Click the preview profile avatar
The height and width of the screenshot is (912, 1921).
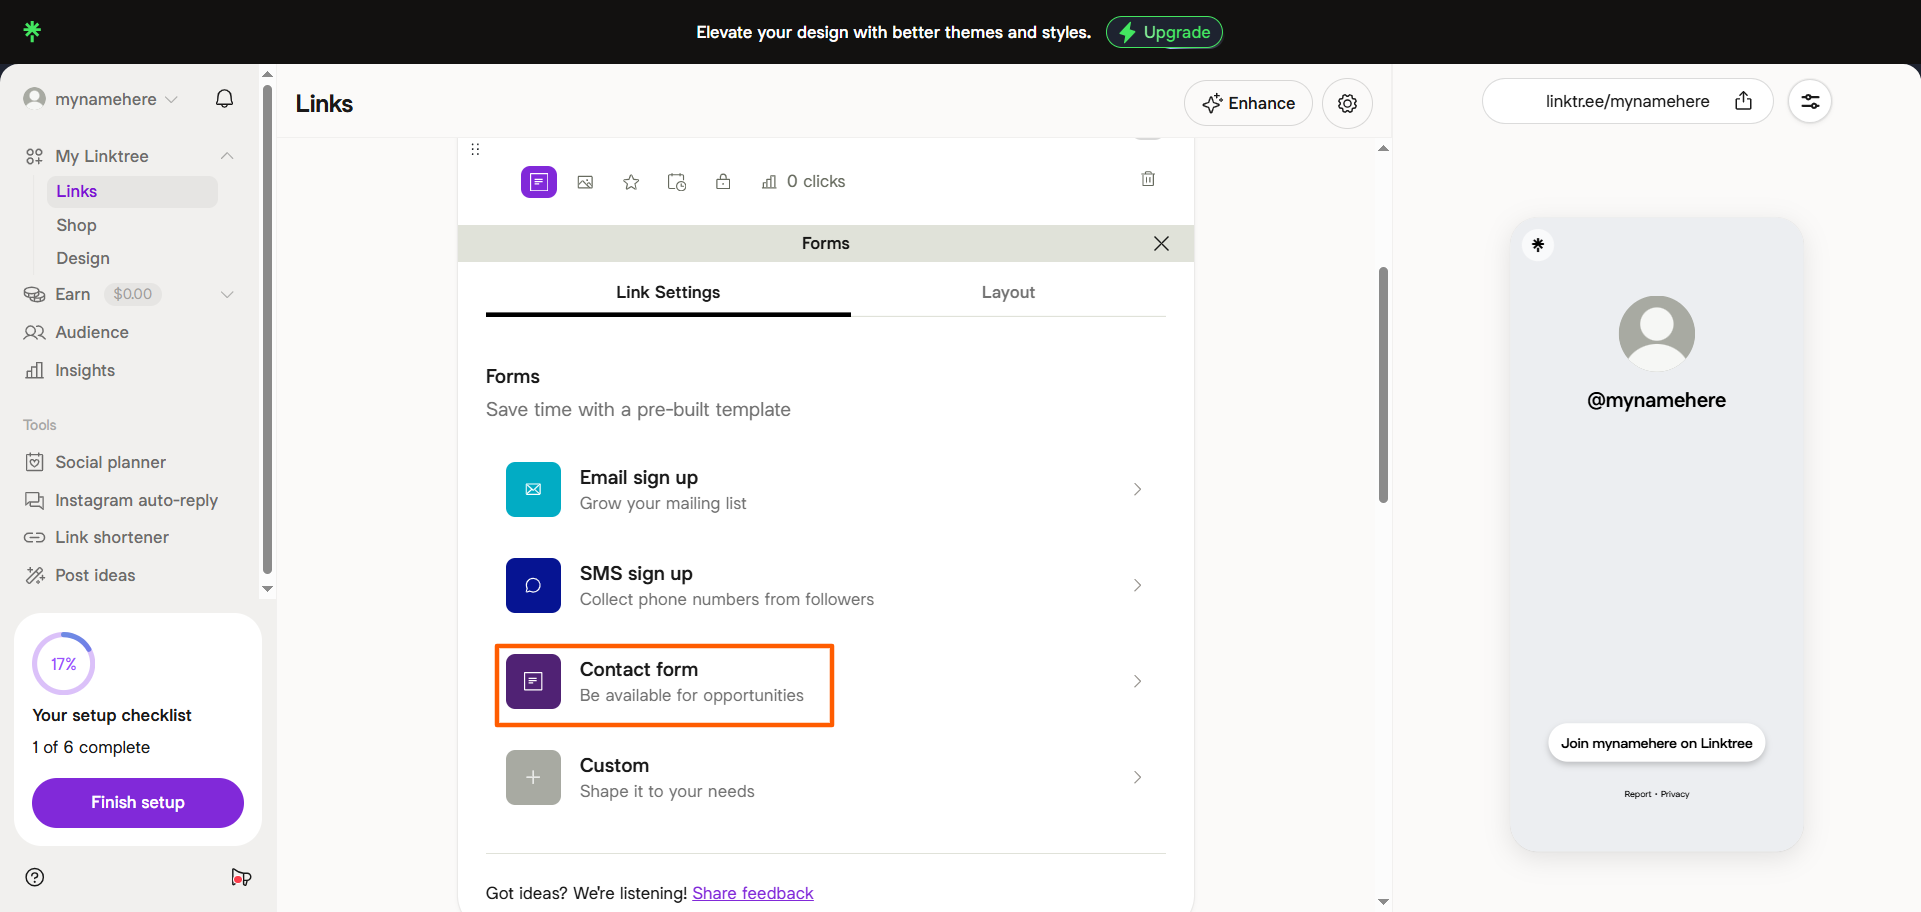(x=1656, y=333)
